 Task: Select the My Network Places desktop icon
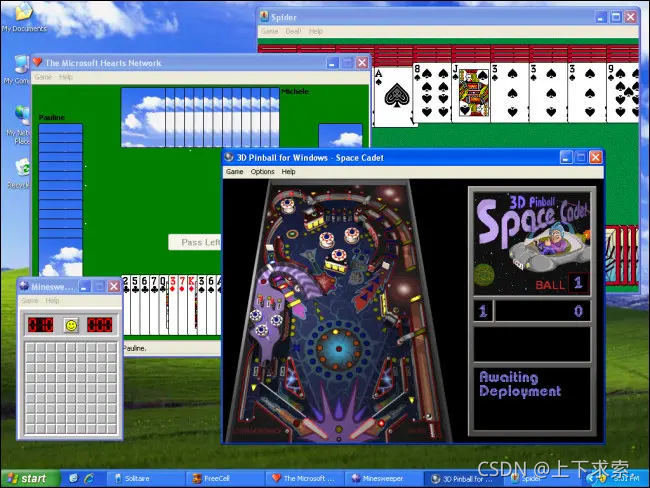pos(18,124)
